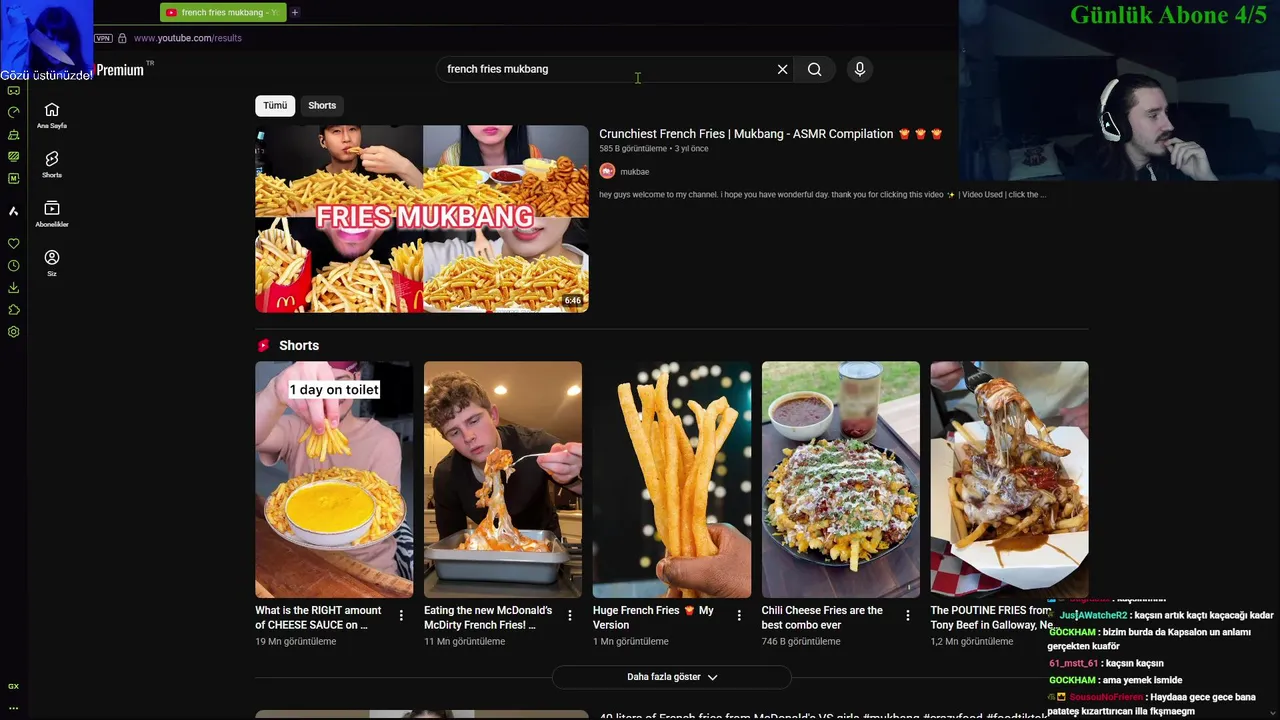
Task: Open history clock icon in browser sidebar
Action: [13, 265]
